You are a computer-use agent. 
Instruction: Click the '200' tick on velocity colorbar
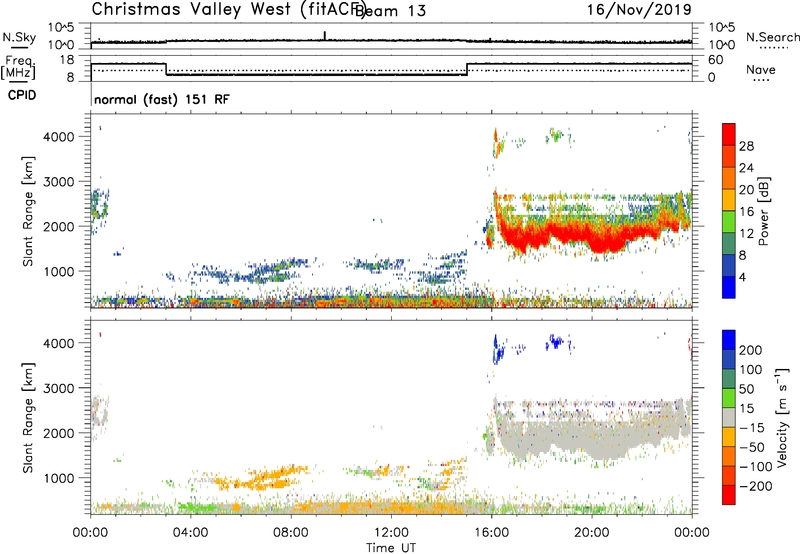(x=751, y=350)
